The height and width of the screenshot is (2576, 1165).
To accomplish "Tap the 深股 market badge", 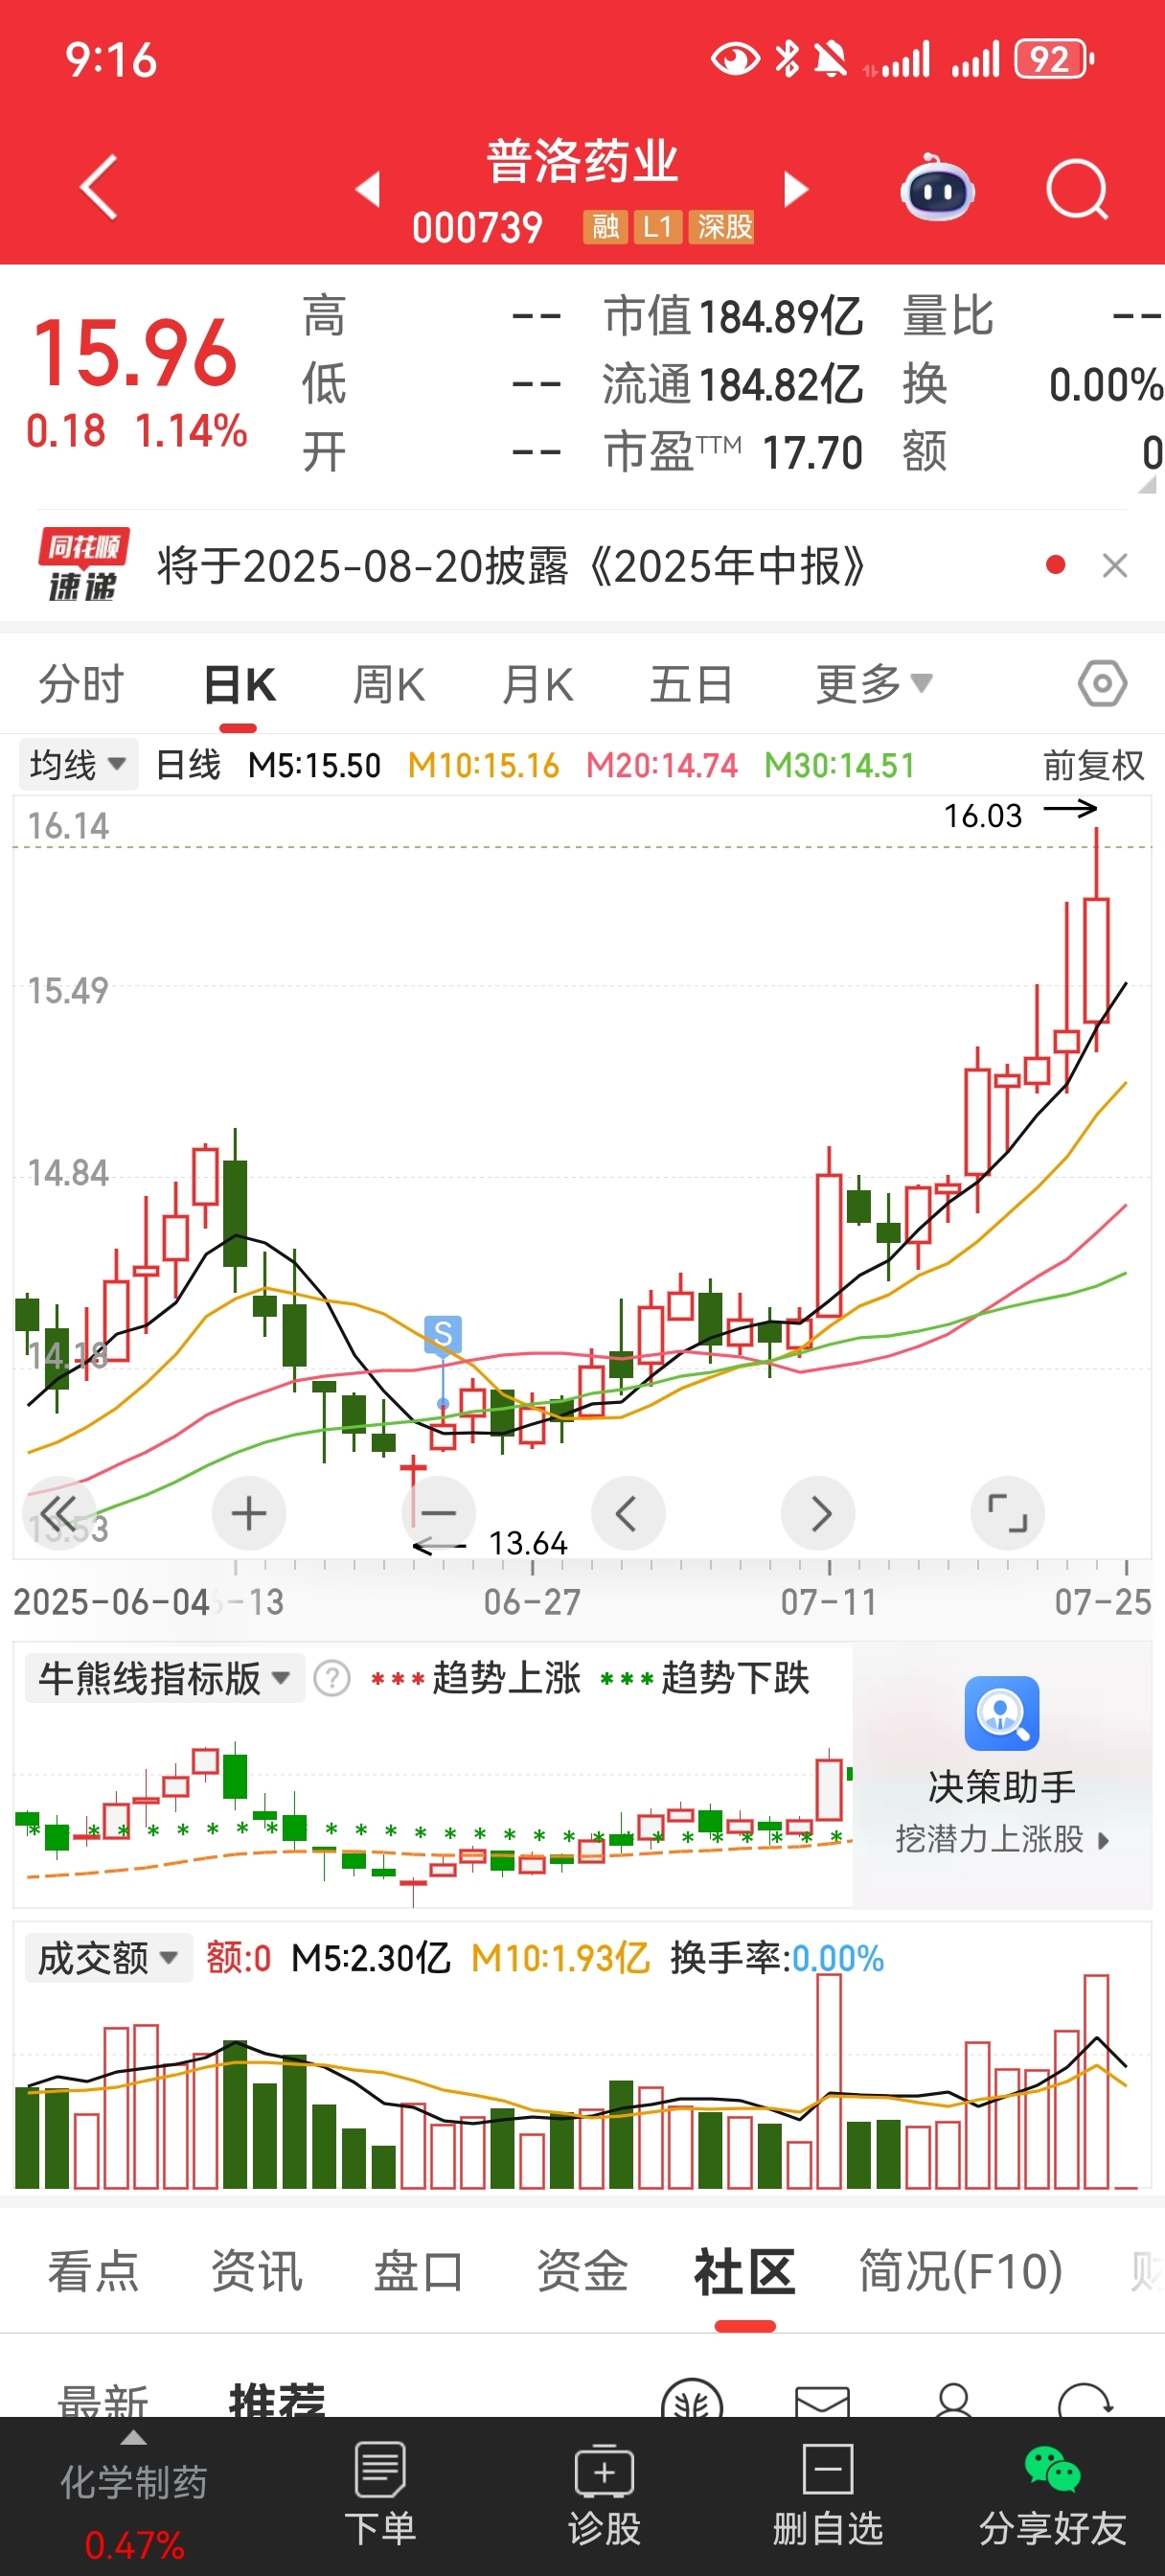I will coord(722,227).
